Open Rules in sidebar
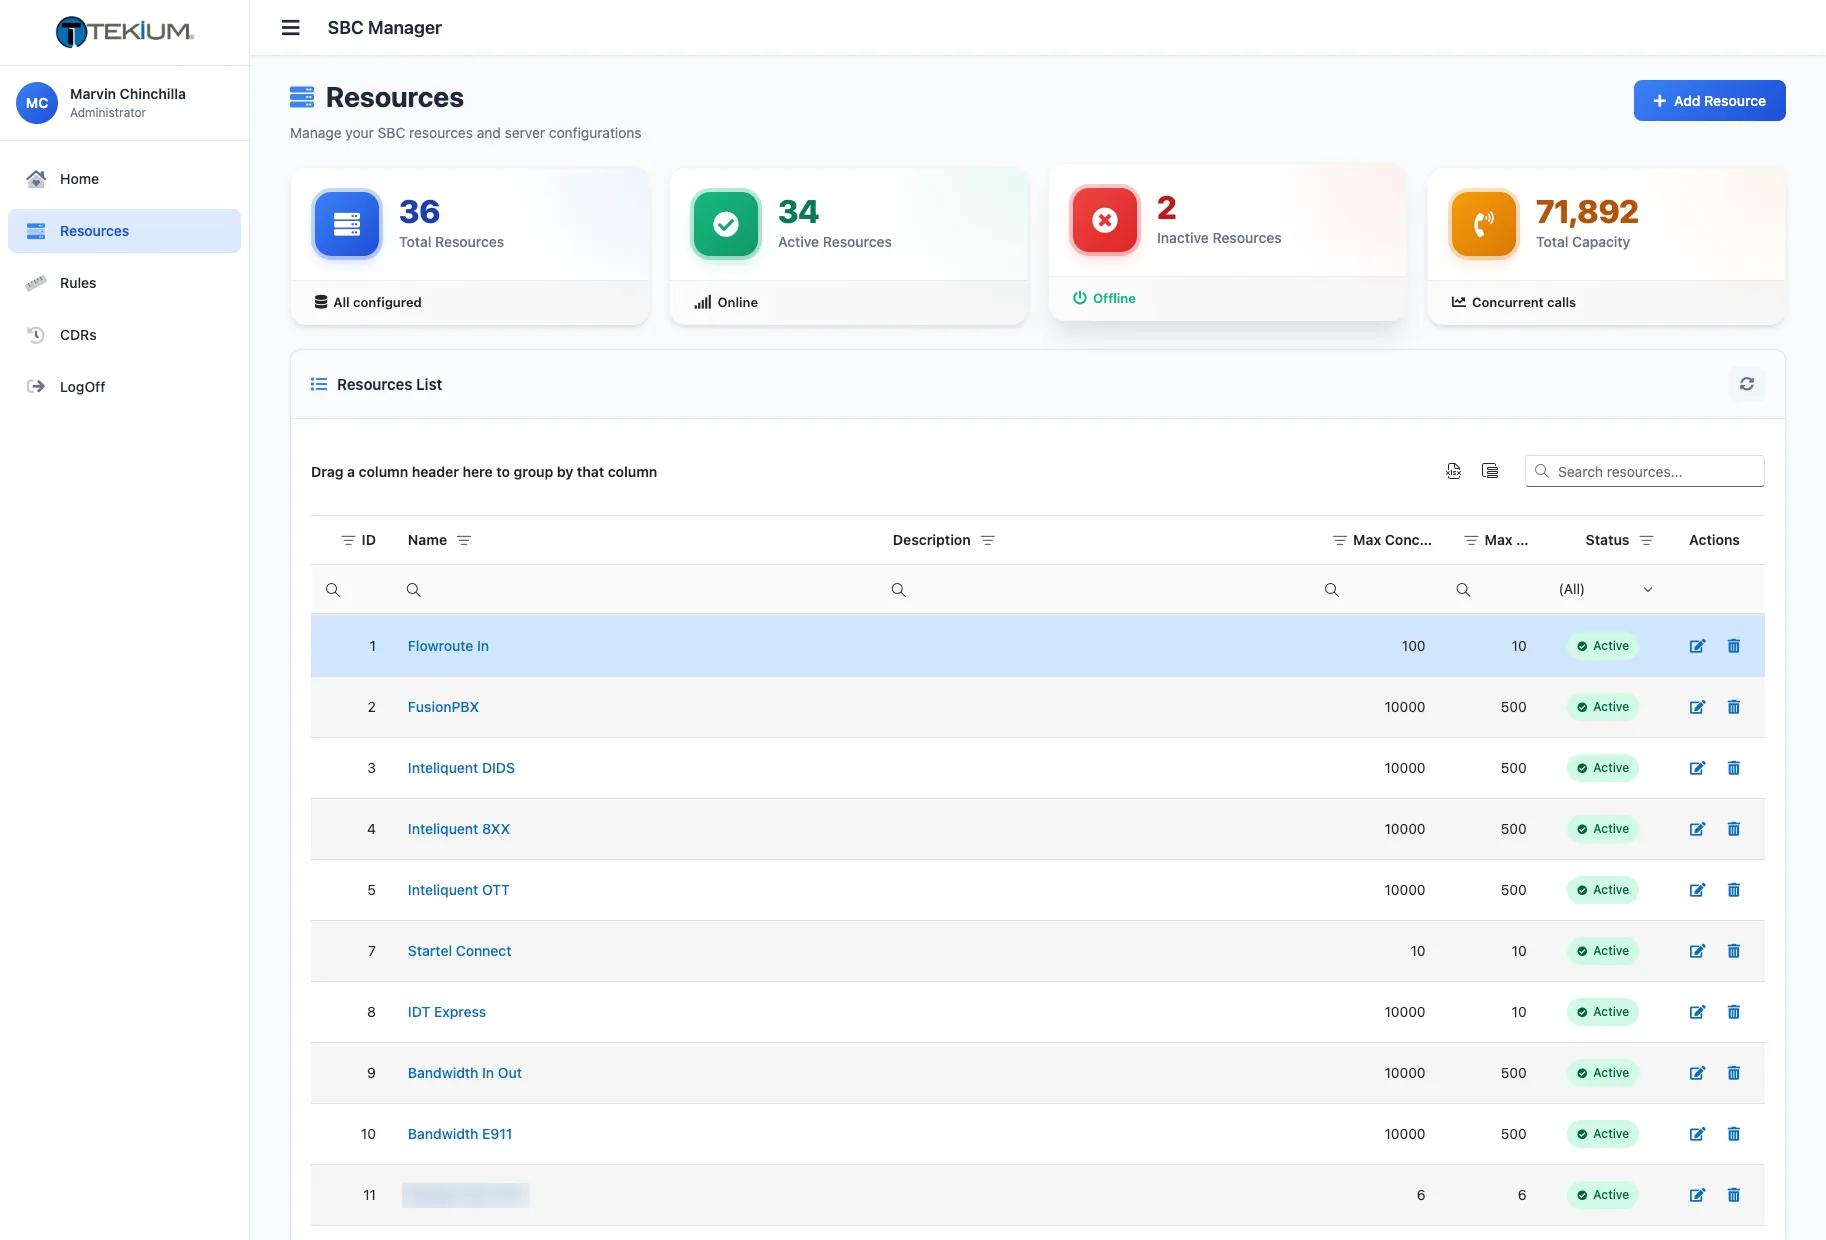 tap(124, 283)
